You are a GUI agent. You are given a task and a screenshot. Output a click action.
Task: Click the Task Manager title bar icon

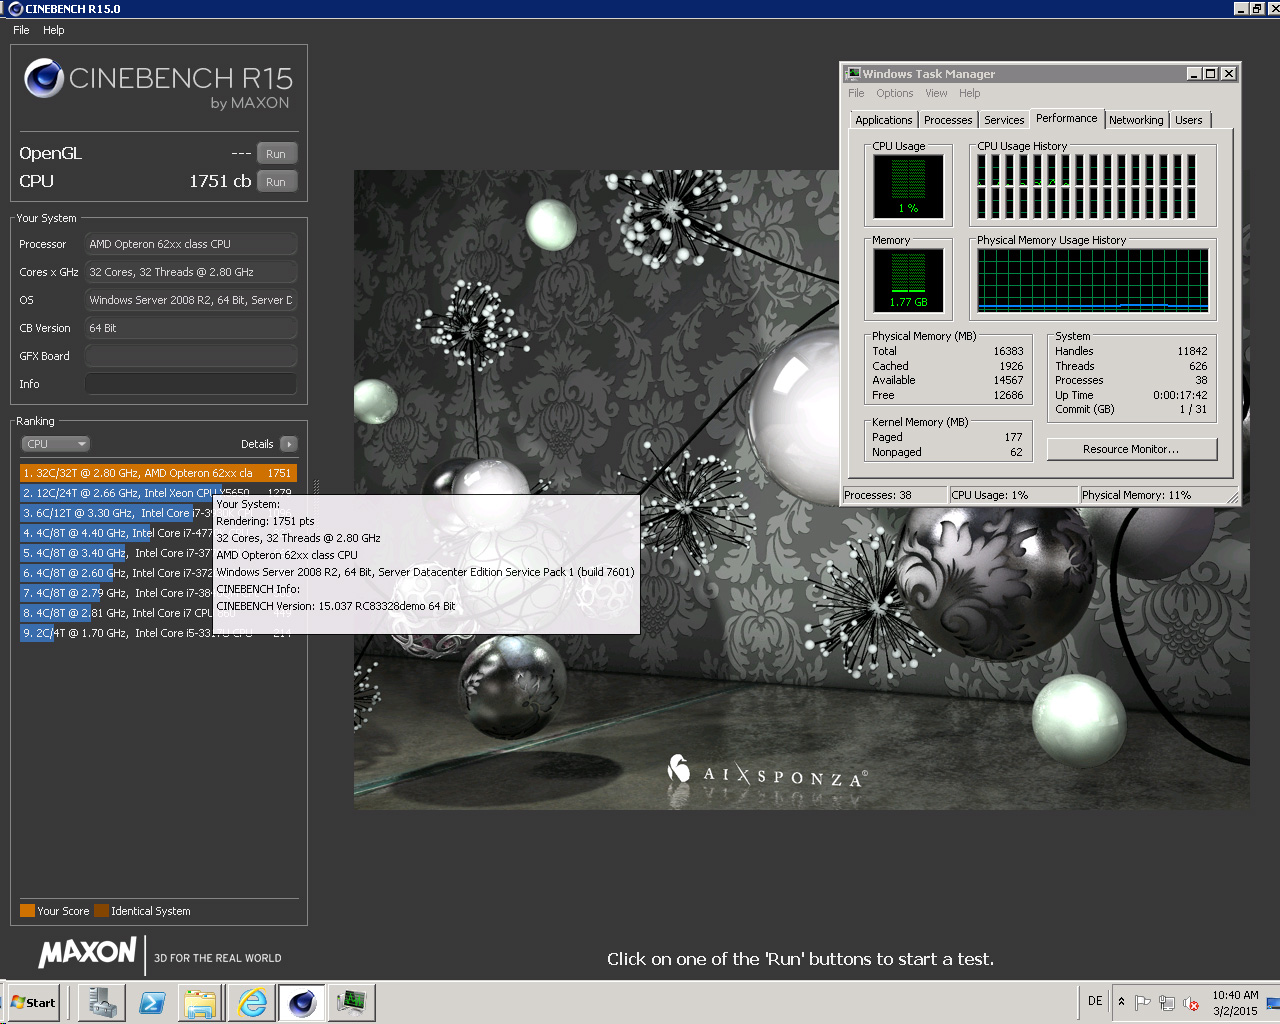pyautogui.click(x=853, y=73)
